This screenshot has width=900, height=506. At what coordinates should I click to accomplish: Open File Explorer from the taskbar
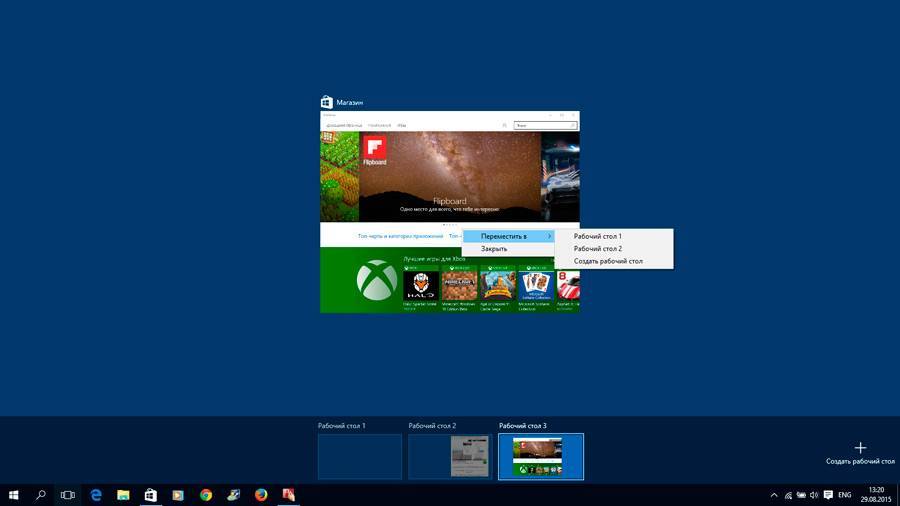point(124,495)
